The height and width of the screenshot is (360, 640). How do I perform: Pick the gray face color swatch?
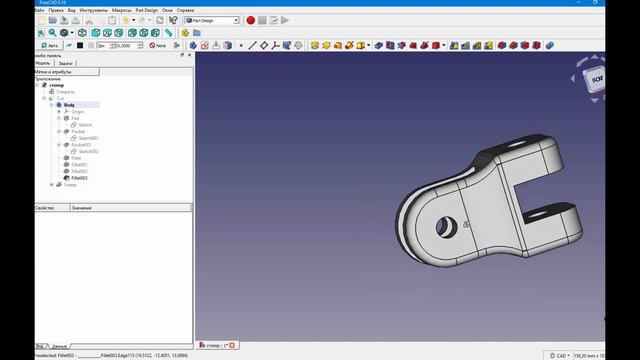[91, 45]
